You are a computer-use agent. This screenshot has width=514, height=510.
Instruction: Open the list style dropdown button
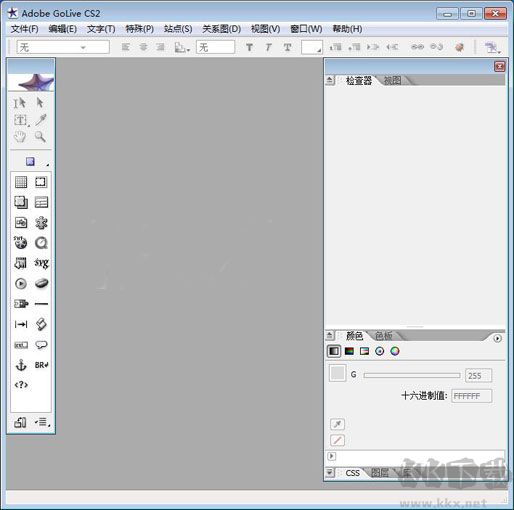click(182, 47)
